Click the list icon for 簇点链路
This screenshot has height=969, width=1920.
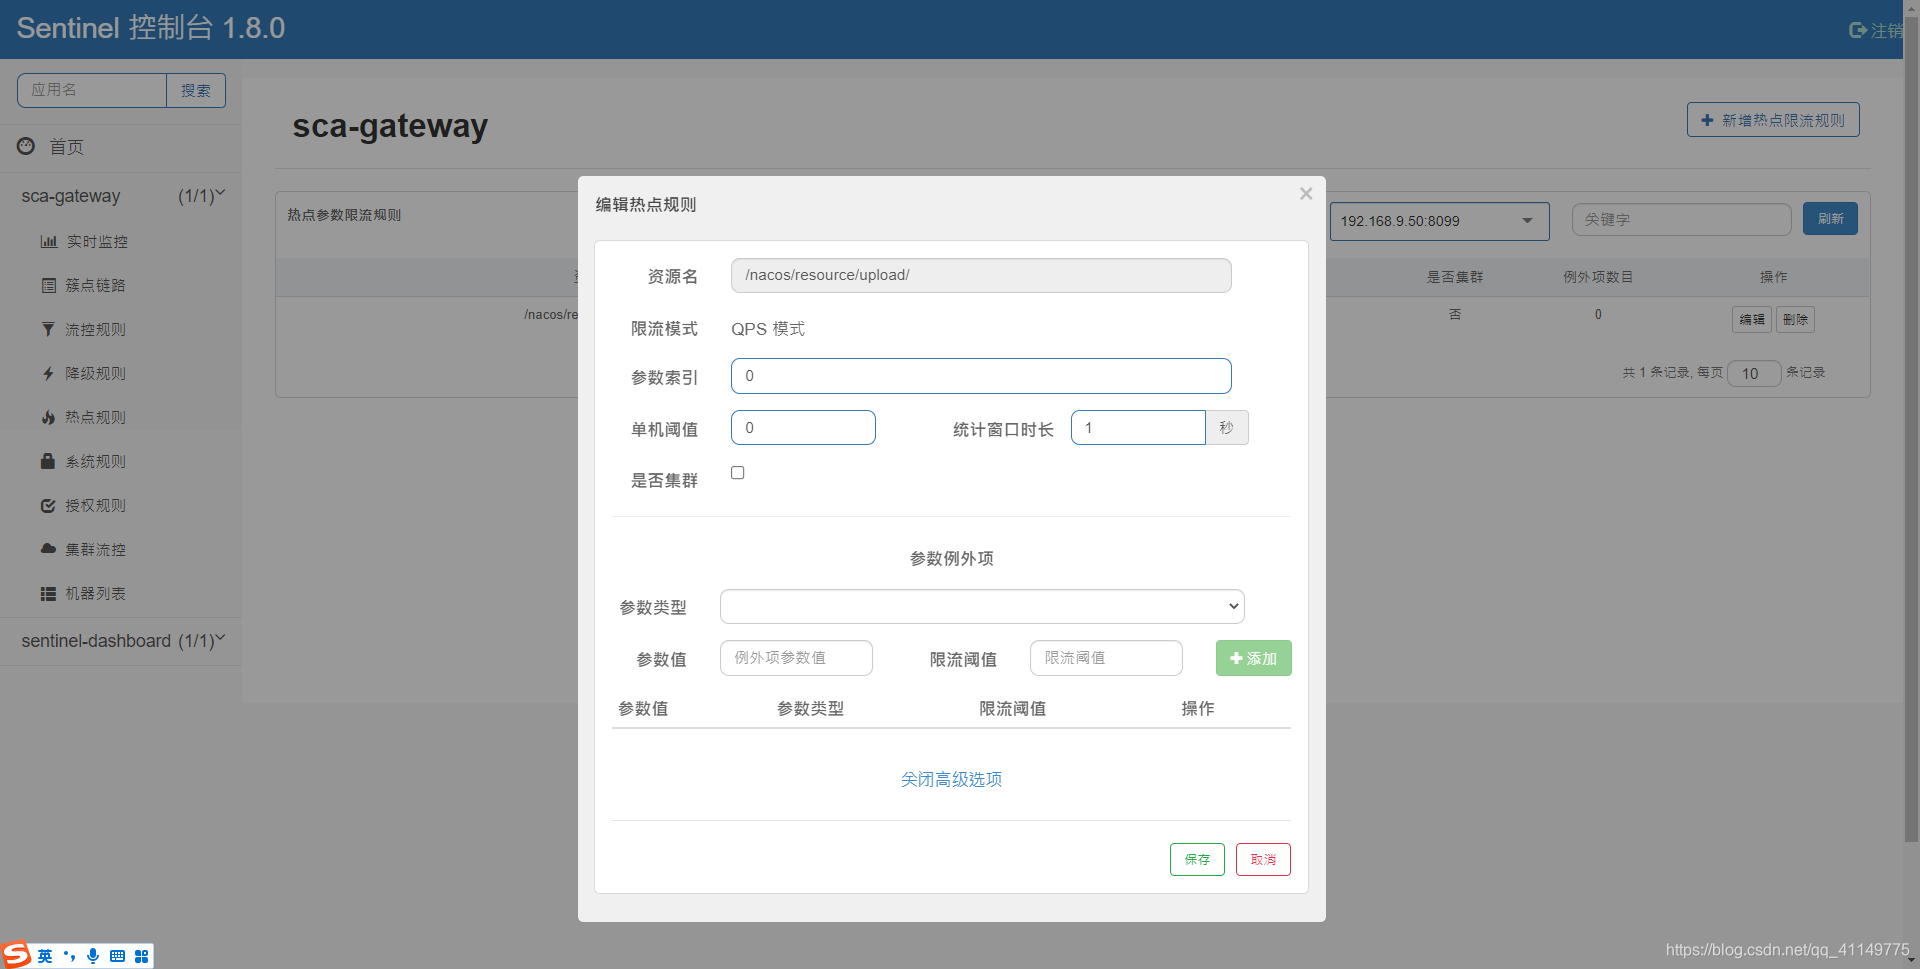click(48, 285)
